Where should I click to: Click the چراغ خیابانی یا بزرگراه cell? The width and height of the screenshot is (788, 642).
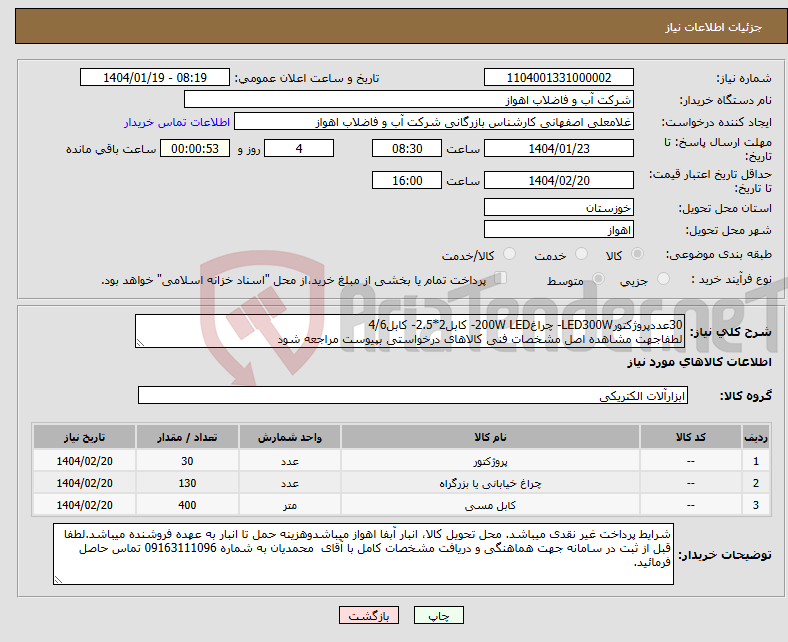490,483
